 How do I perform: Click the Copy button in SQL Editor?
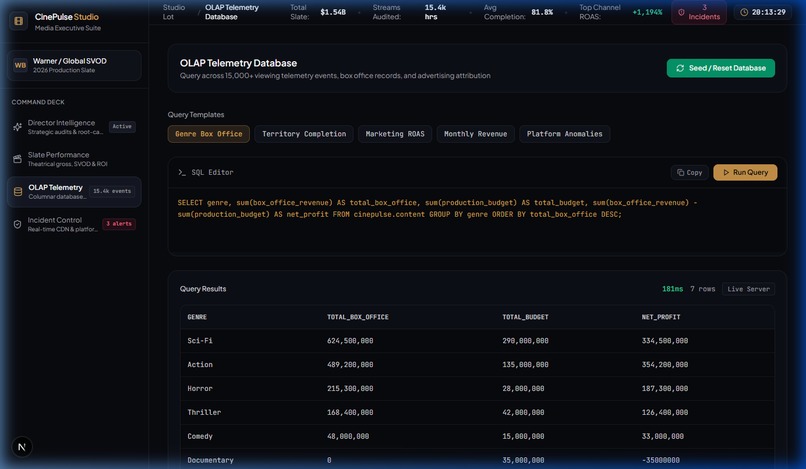click(689, 172)
